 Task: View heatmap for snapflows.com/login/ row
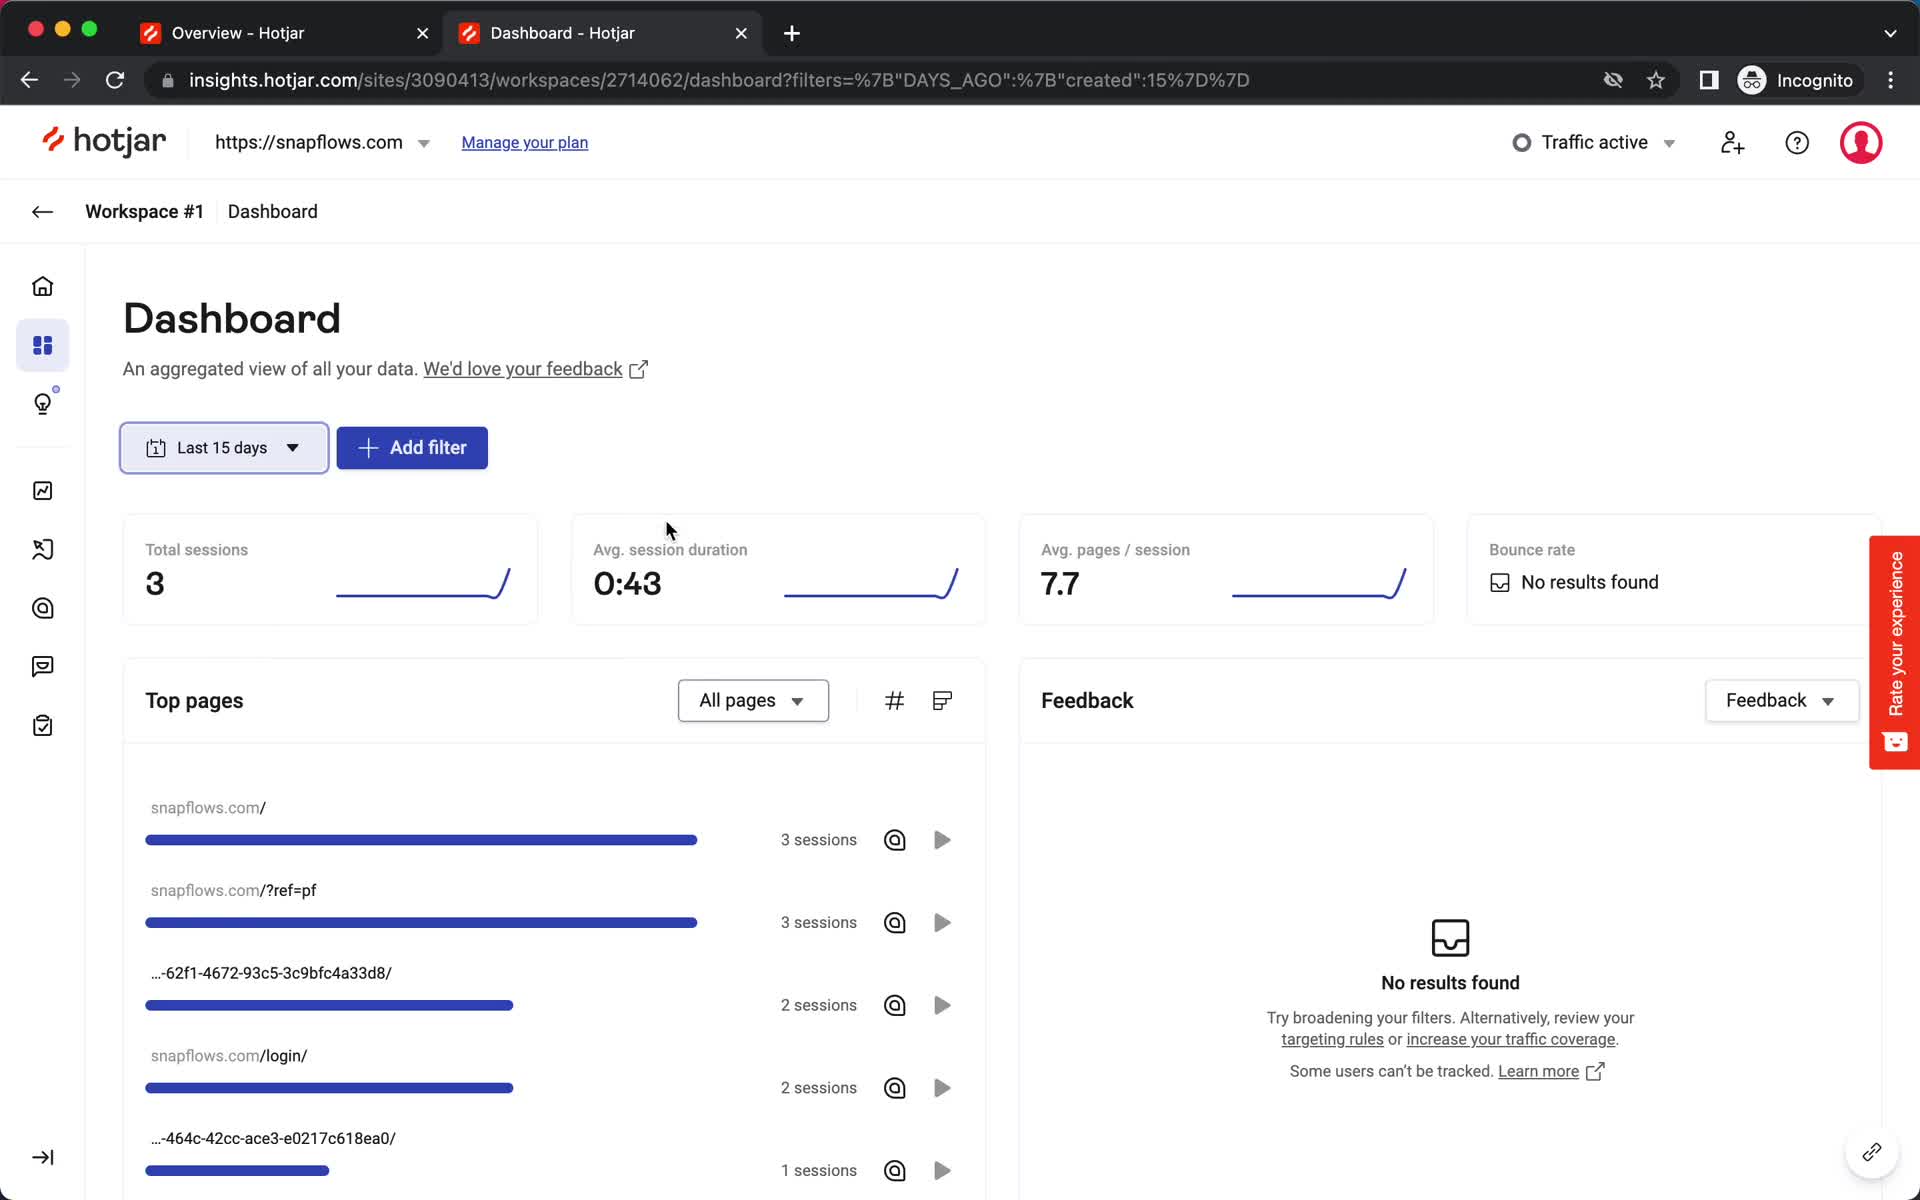pyautogui.click(x=894, y=1088)
